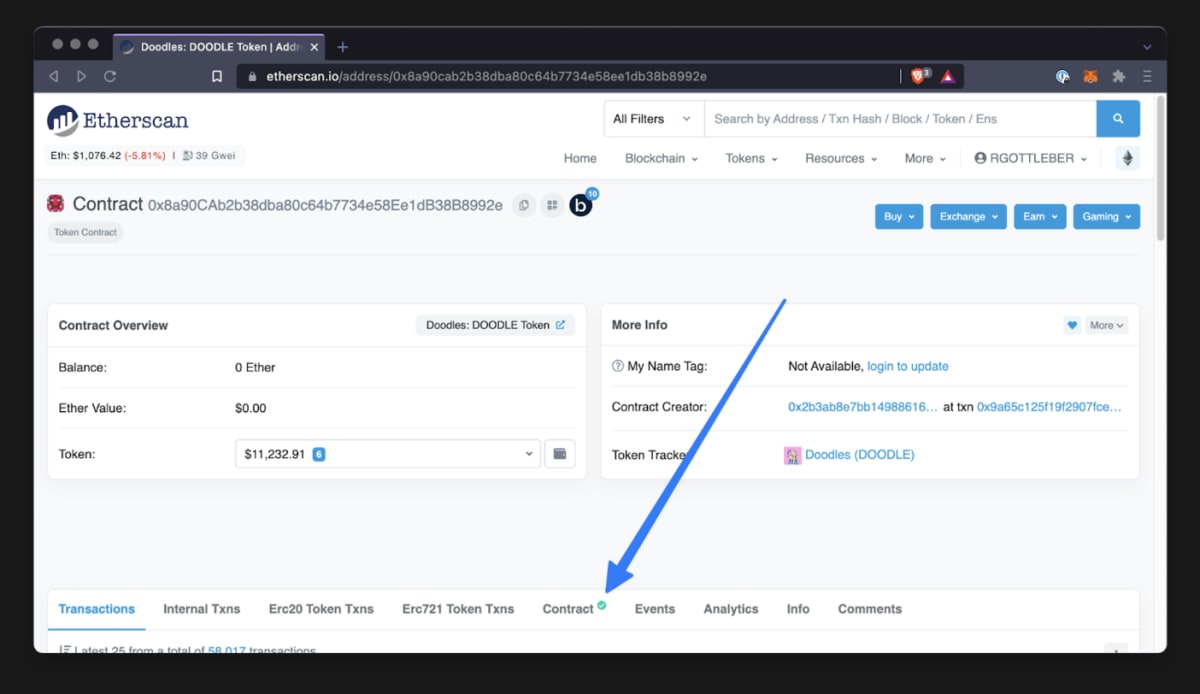The image size is (1200, 694).
Task: Click the browser address bar URL
Action: [486, 76]
